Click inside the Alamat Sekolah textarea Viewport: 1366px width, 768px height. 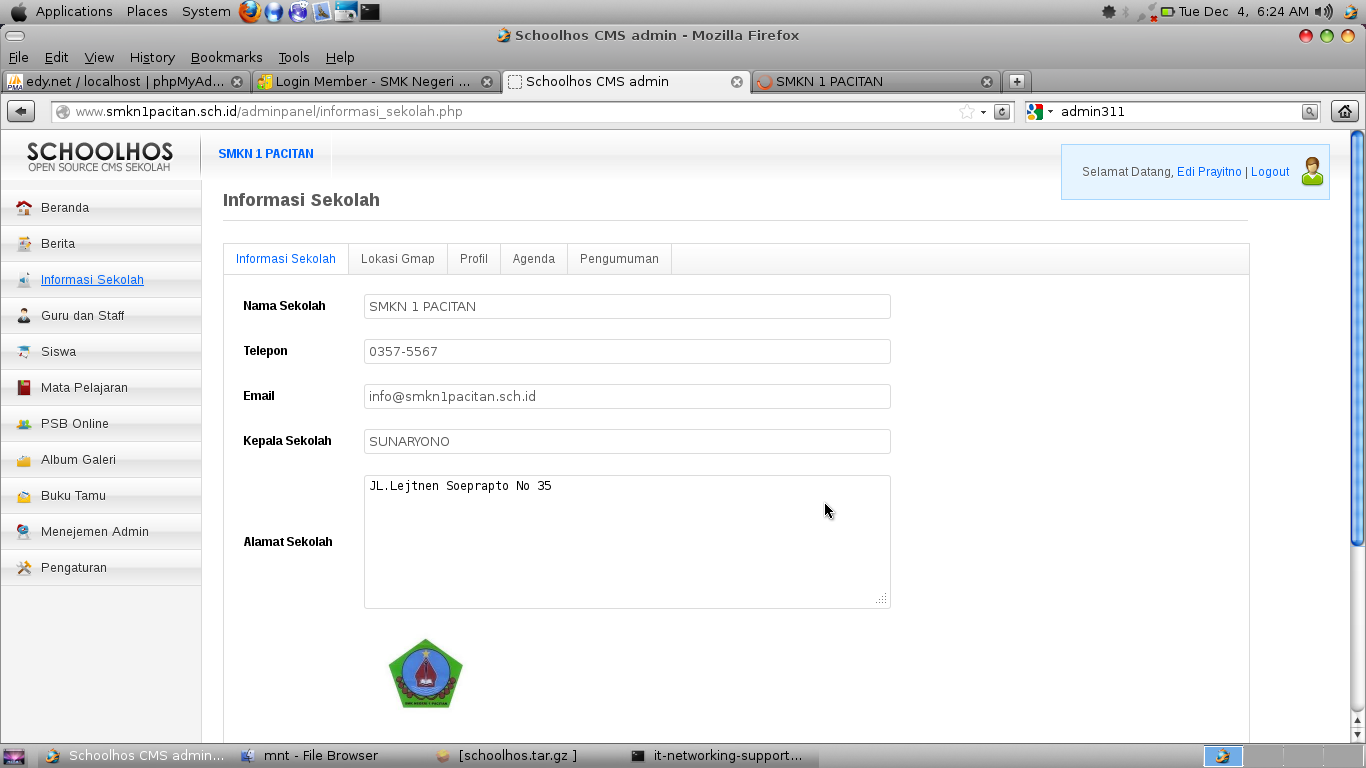(x=627, y=542)
